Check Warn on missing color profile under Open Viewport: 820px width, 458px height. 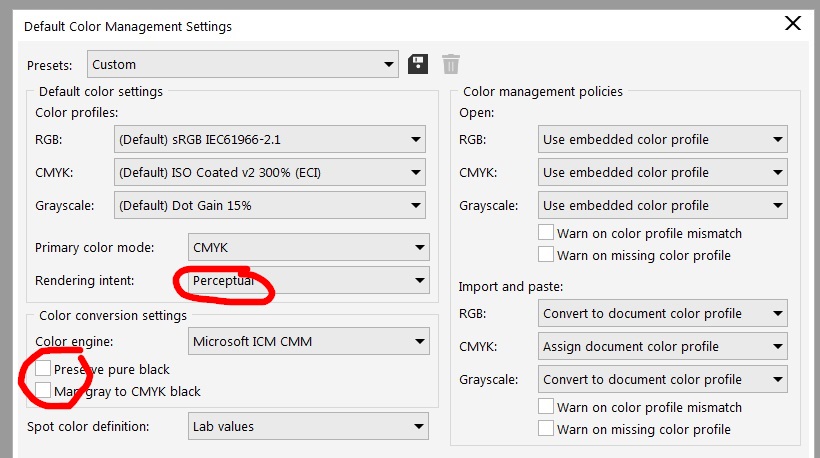[546, 255]
